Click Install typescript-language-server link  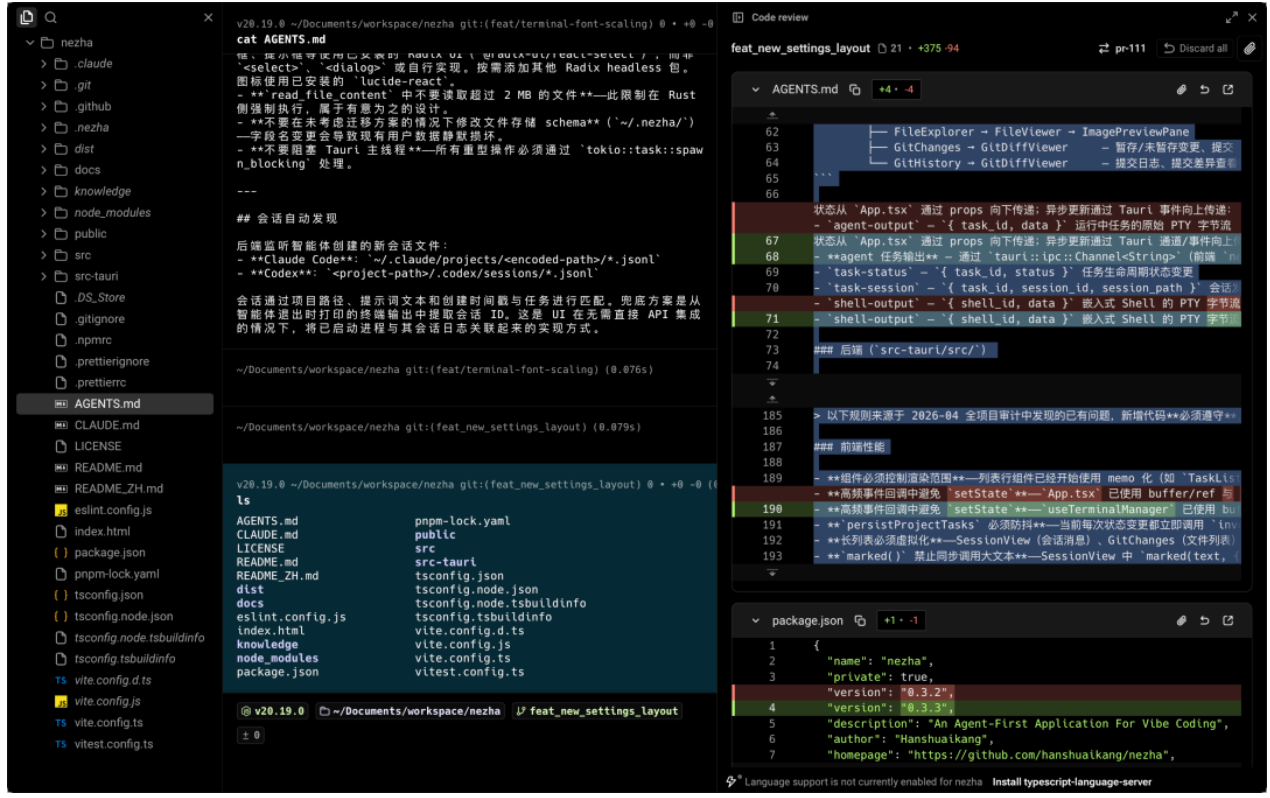(1072, 782)
